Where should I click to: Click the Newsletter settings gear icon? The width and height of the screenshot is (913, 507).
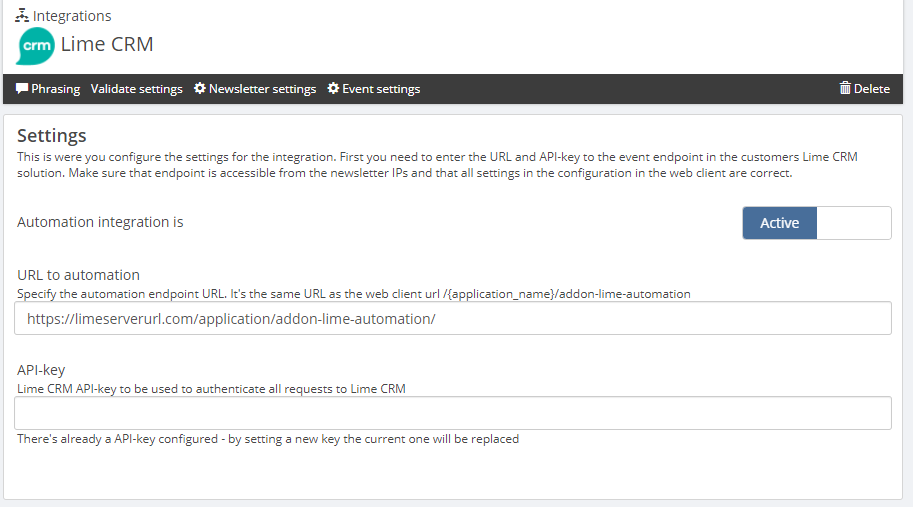[x=200, y=88]
